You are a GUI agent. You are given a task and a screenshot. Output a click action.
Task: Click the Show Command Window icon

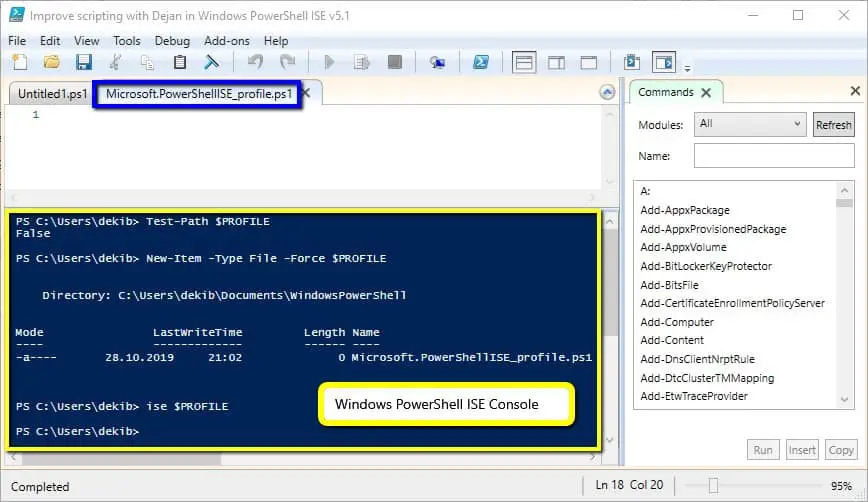point(632,62)
